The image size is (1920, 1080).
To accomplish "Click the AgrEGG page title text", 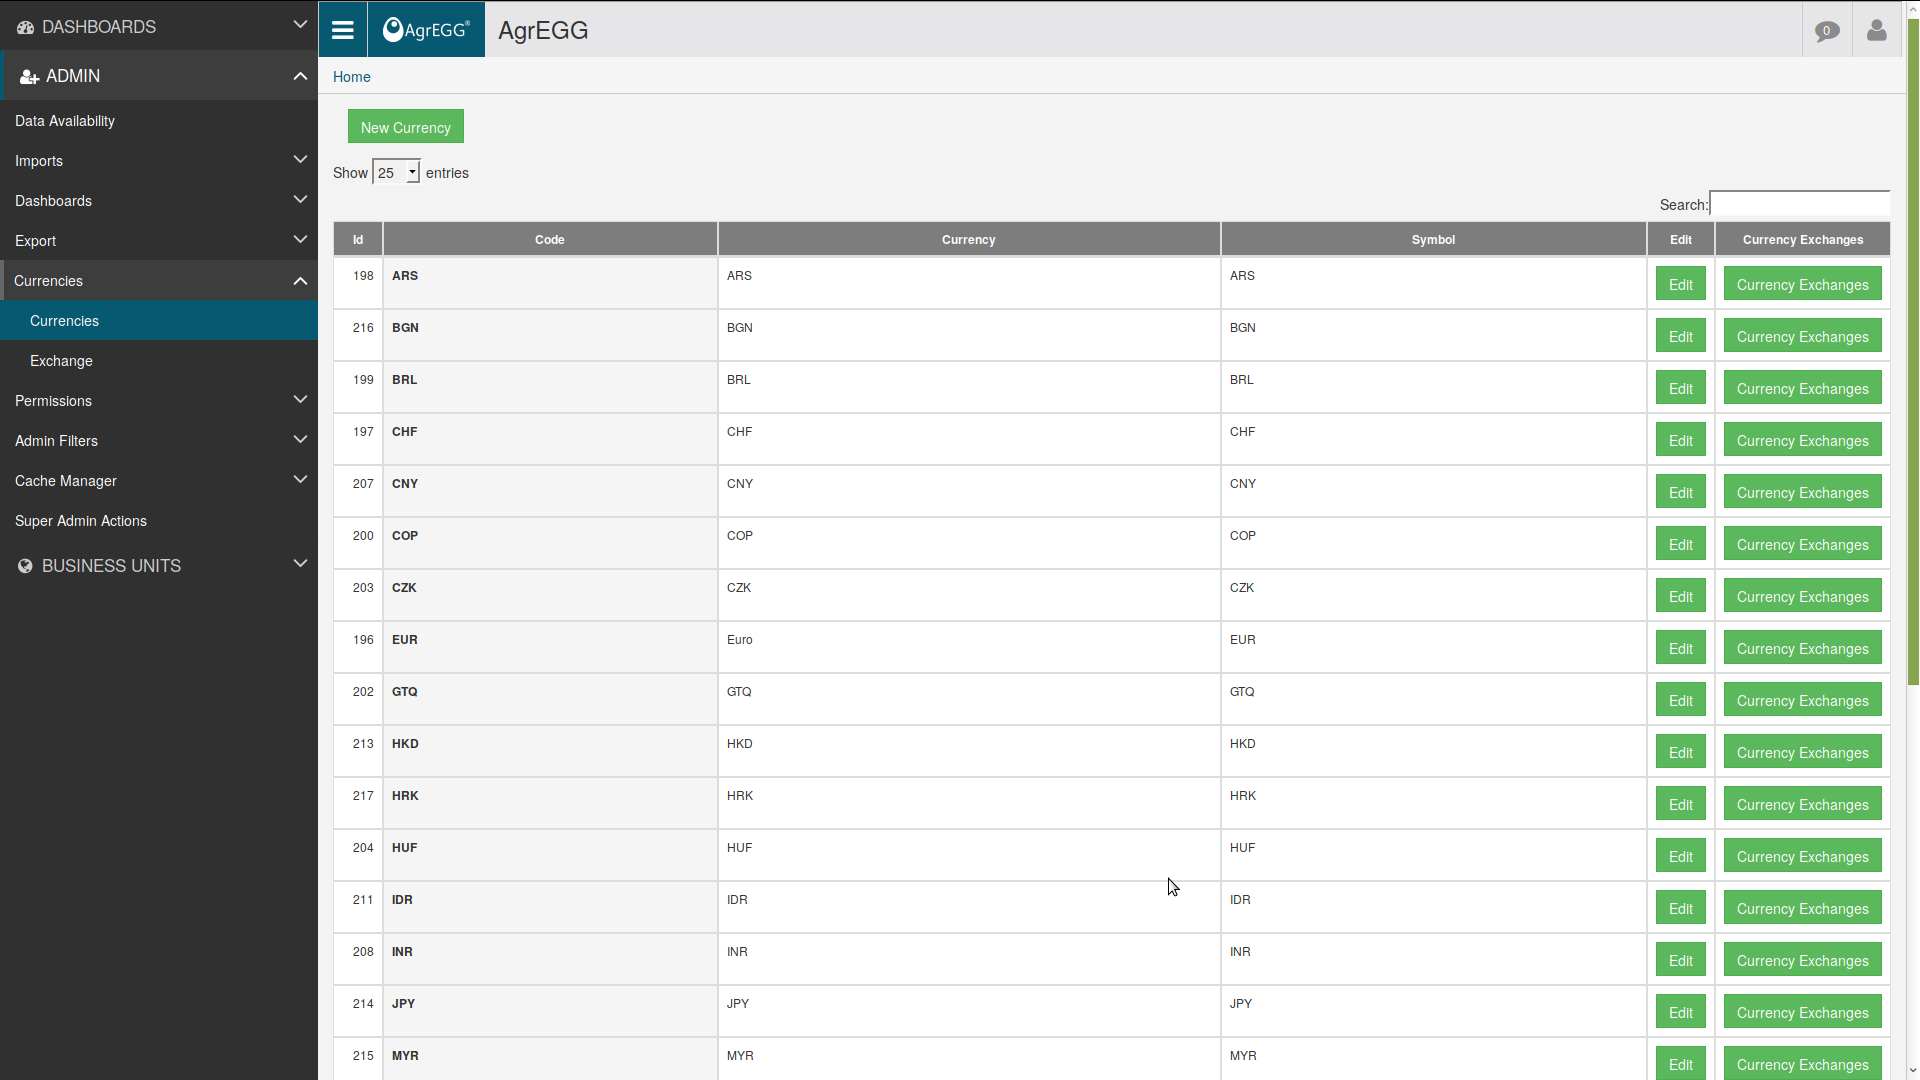I will click(x=543, y=31).
